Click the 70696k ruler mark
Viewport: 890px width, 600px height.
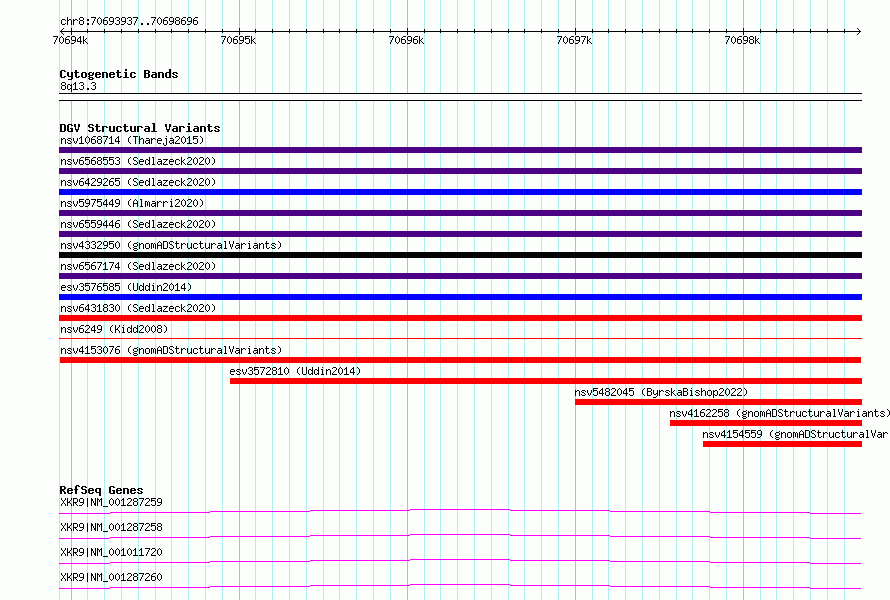point(406,40)
